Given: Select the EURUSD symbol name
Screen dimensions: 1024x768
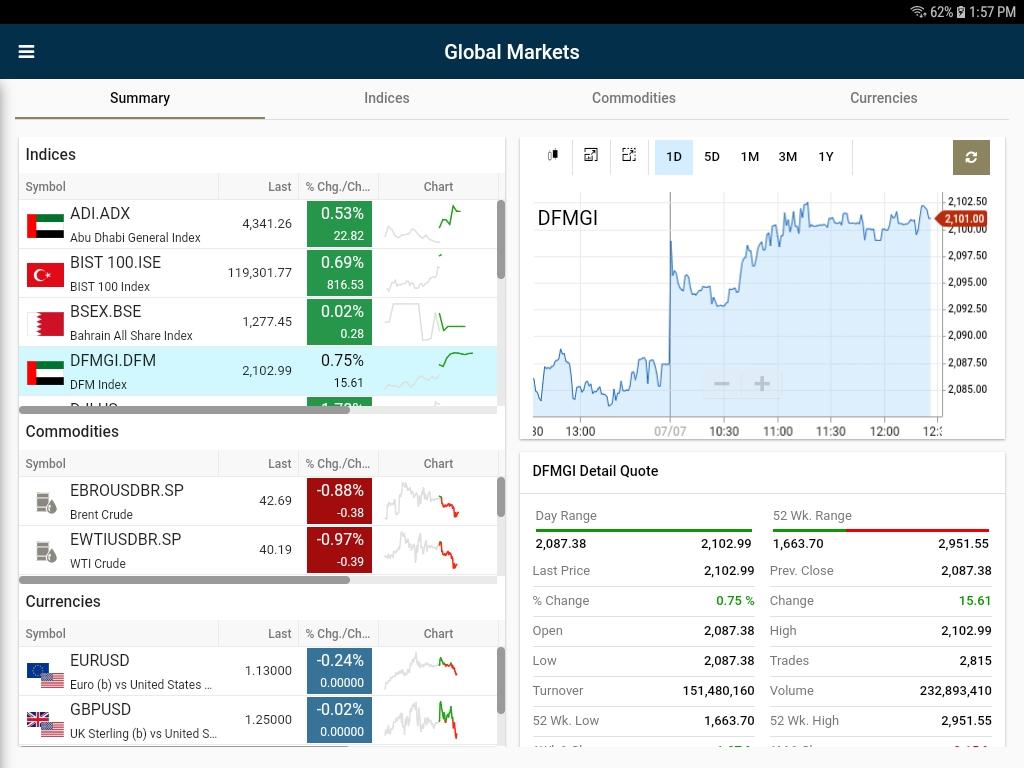Looking at the screenshot, I should tap(100, 661).
